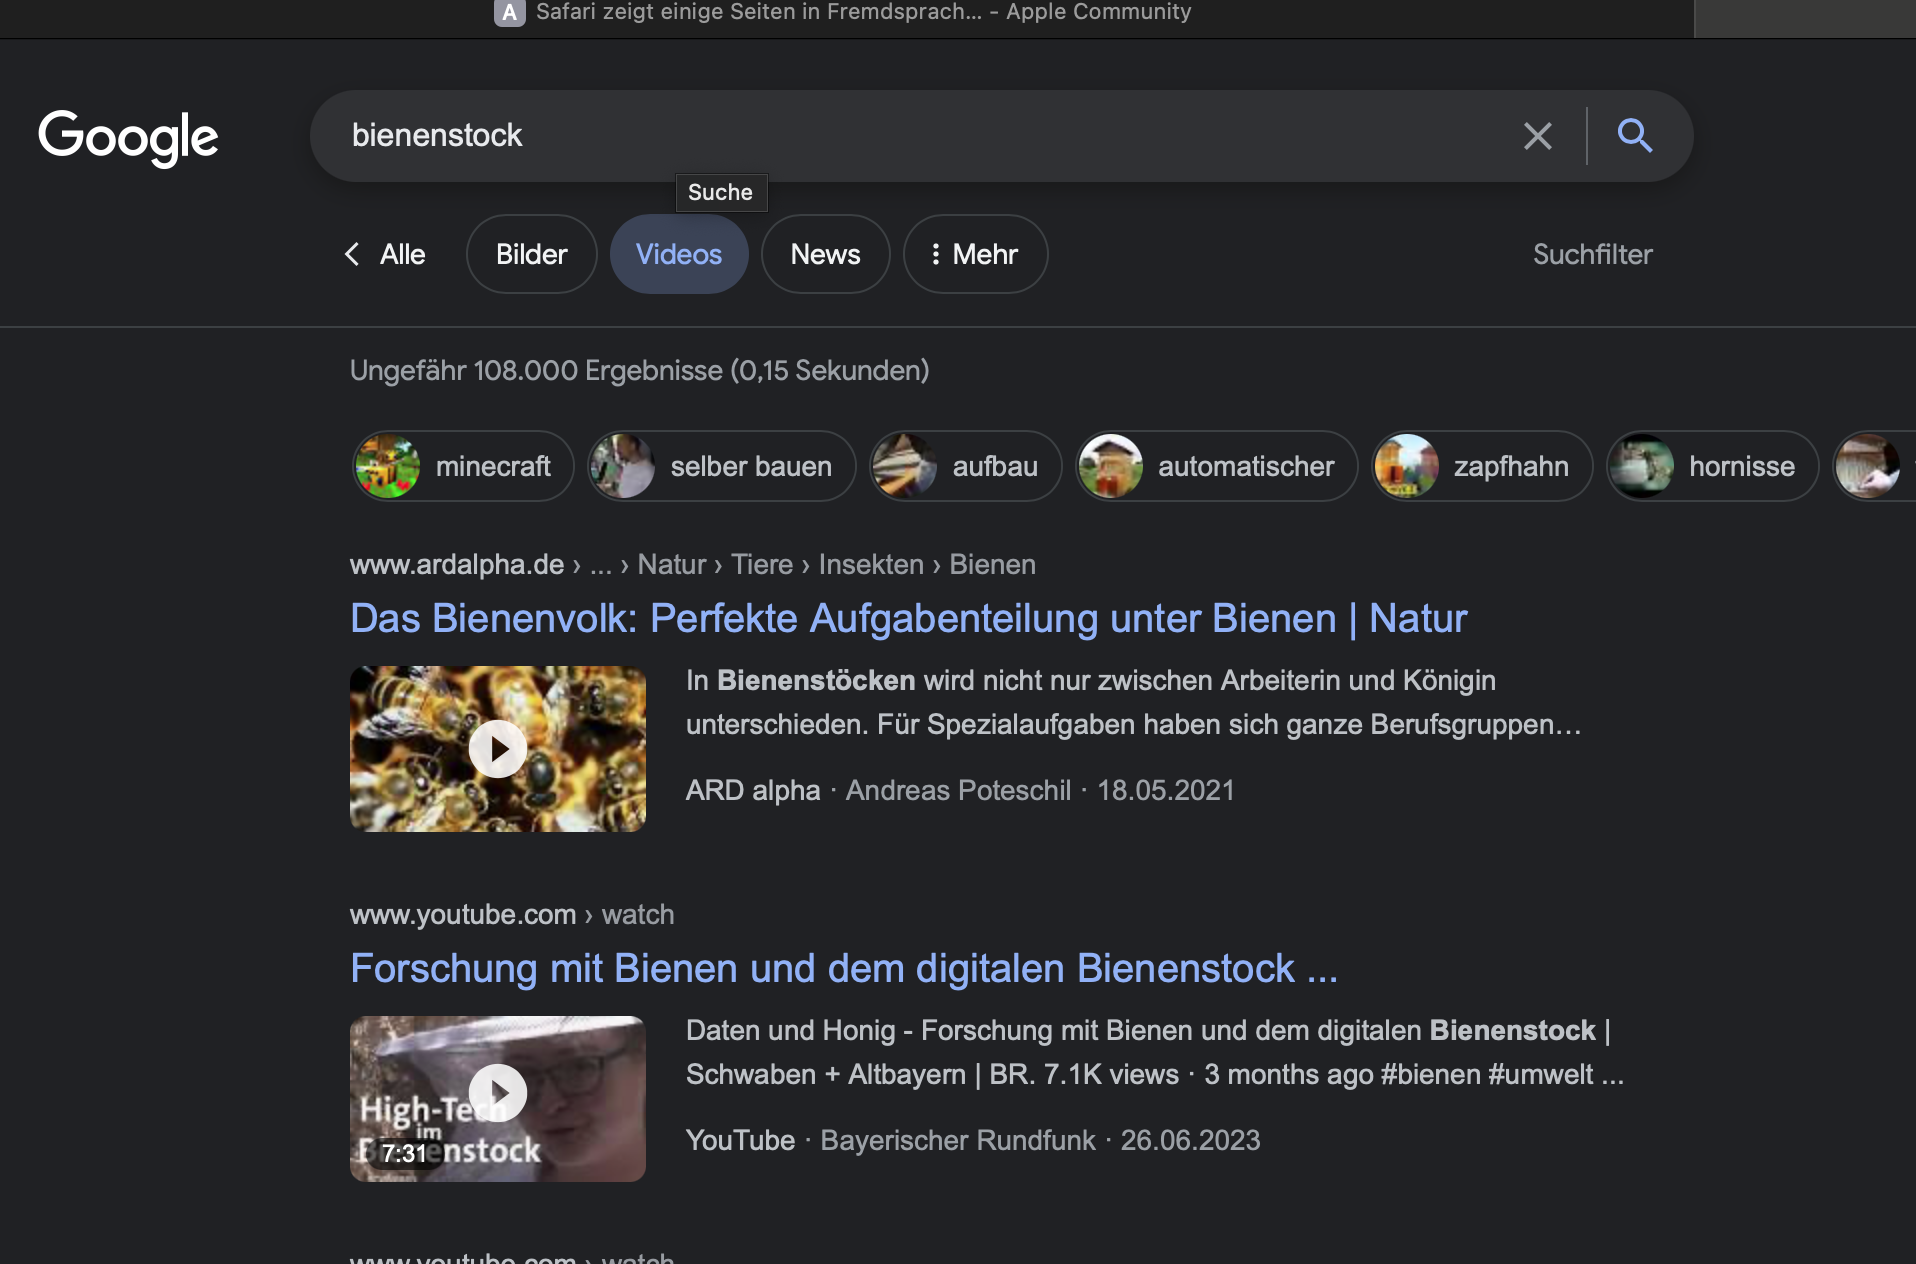Image resolution: width=1916 pixels, height=1264 pixels.
Task: Clear the search box with the X icon
Action: tap(1538, 136)
